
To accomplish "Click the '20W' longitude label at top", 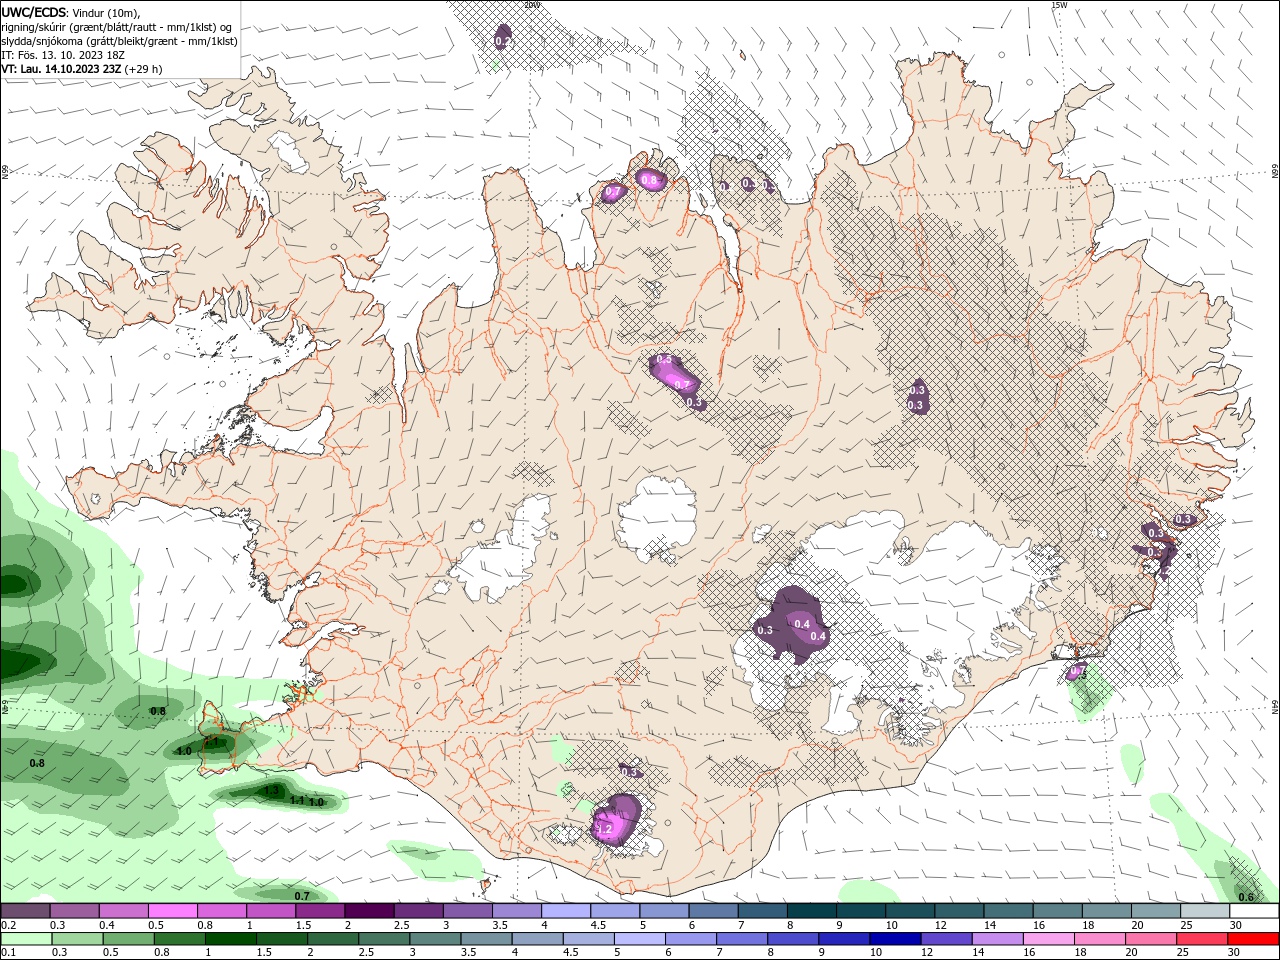I will [x=531, y=5].
